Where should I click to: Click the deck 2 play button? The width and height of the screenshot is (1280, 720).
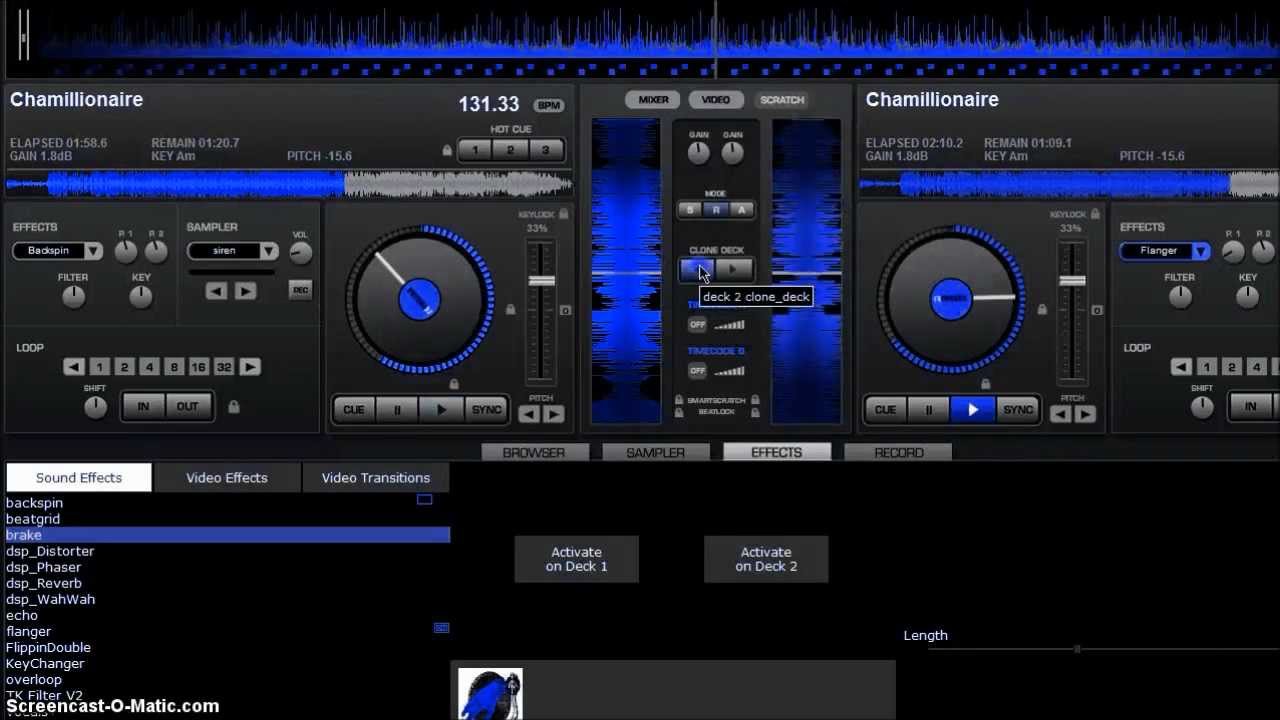coord(973,410)
